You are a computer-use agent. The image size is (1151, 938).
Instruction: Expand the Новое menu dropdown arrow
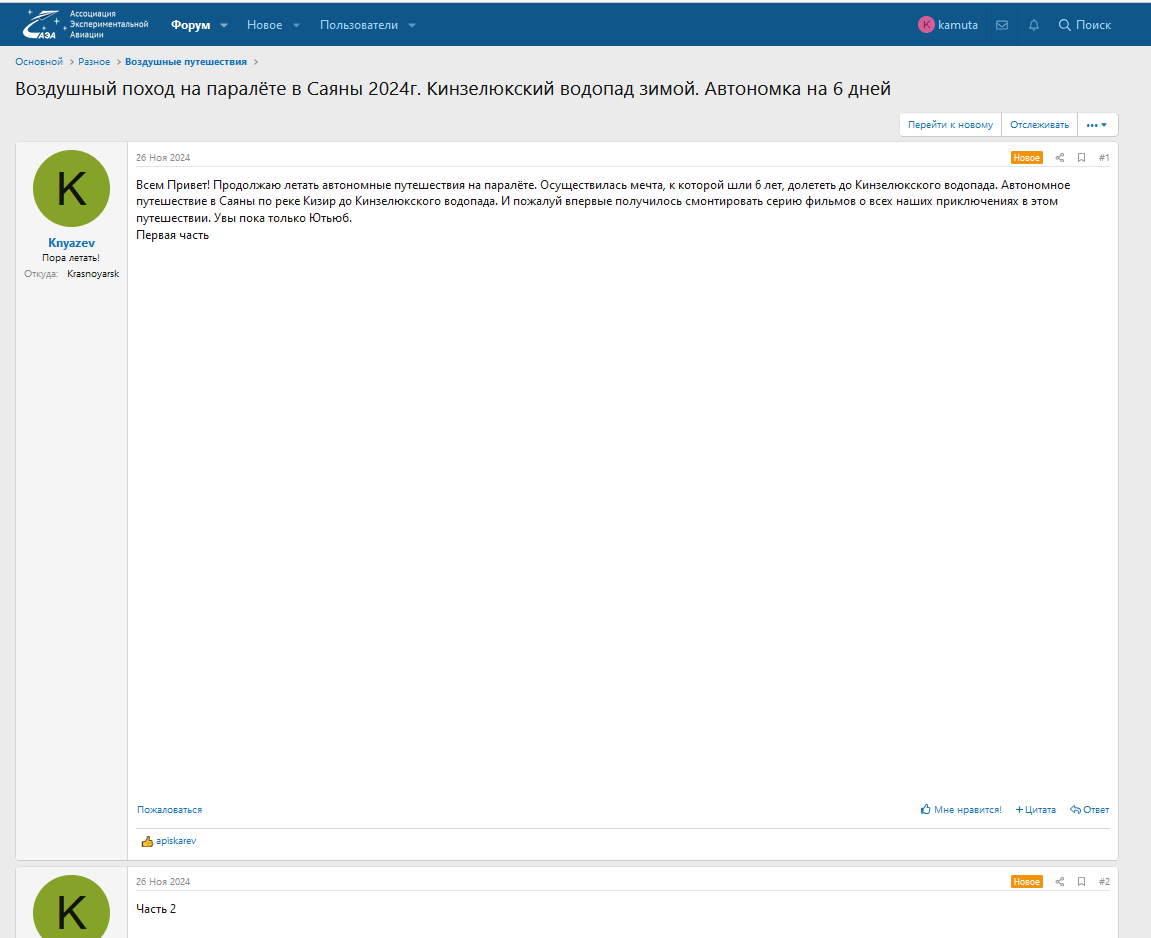coord(296,25)
